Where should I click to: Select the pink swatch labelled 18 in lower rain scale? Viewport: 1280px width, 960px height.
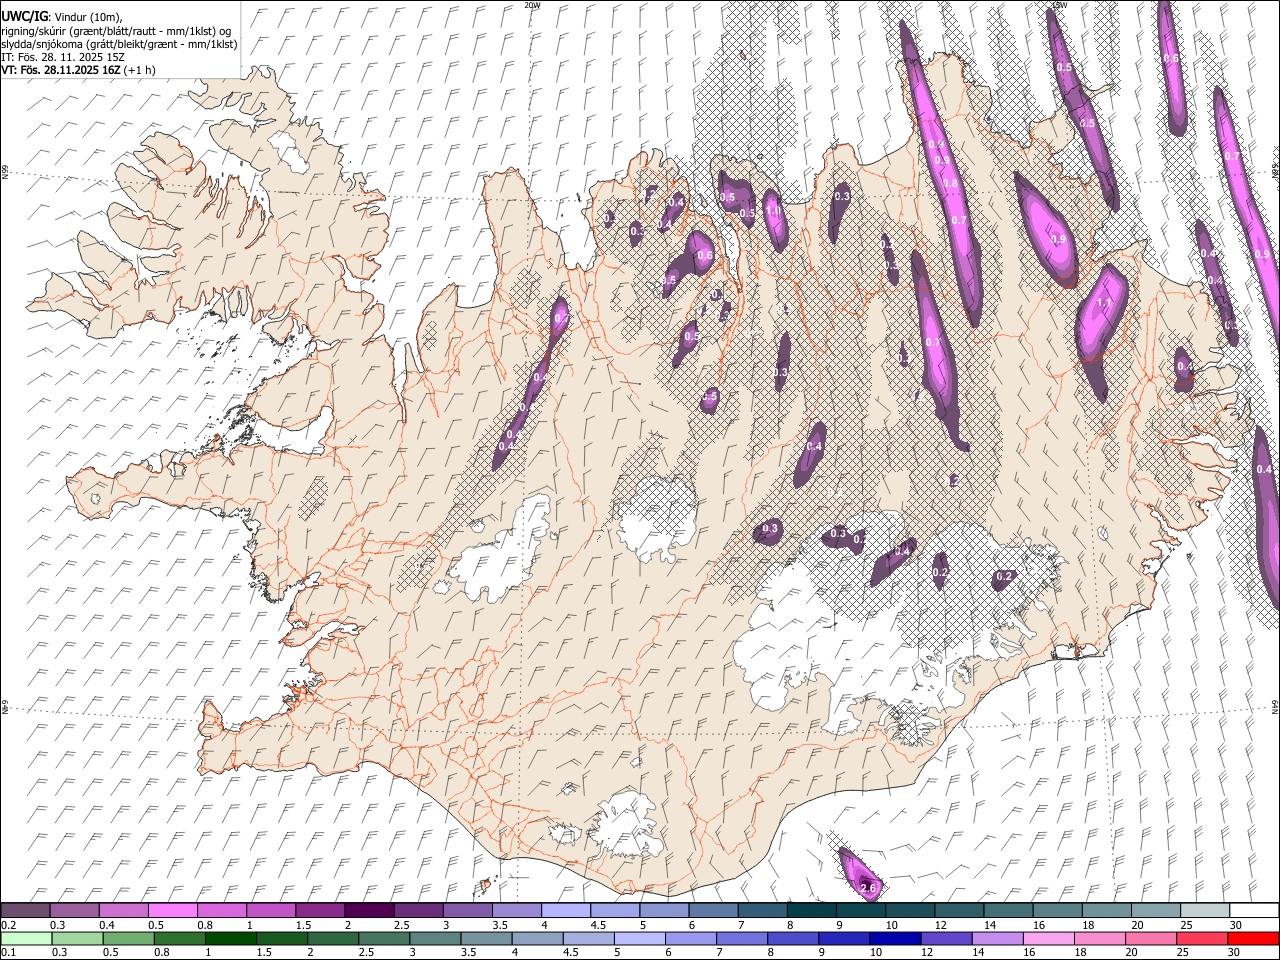(x=1099, y=939)
